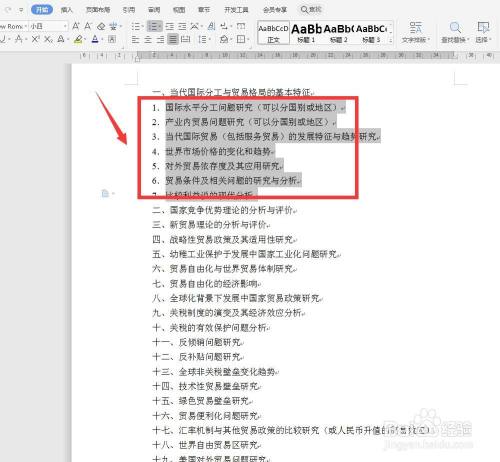This screenshot has height=462, width=500.
Task: Apply the 正文 style
Action: (273, 33)
